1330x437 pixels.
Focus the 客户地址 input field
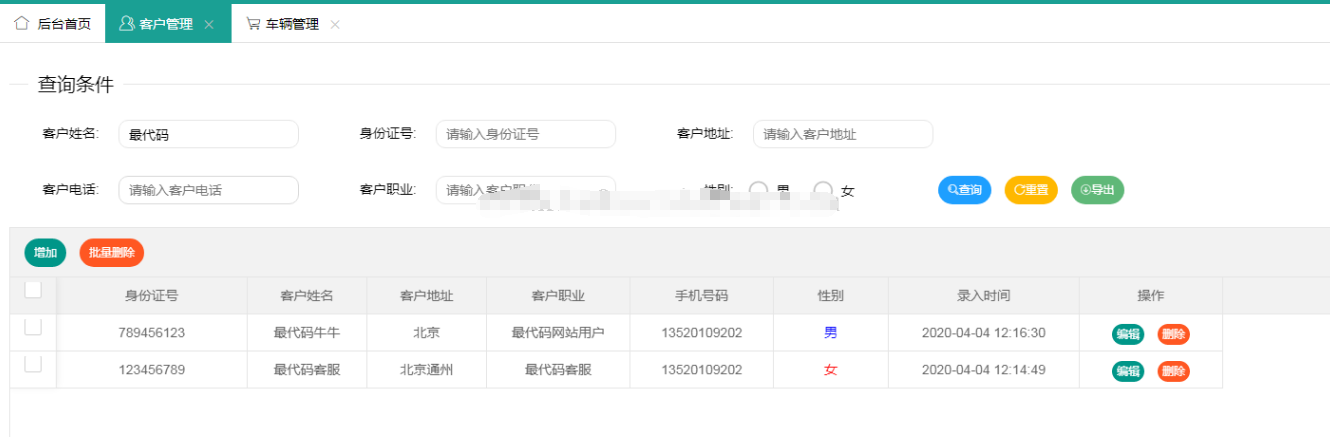843,134
